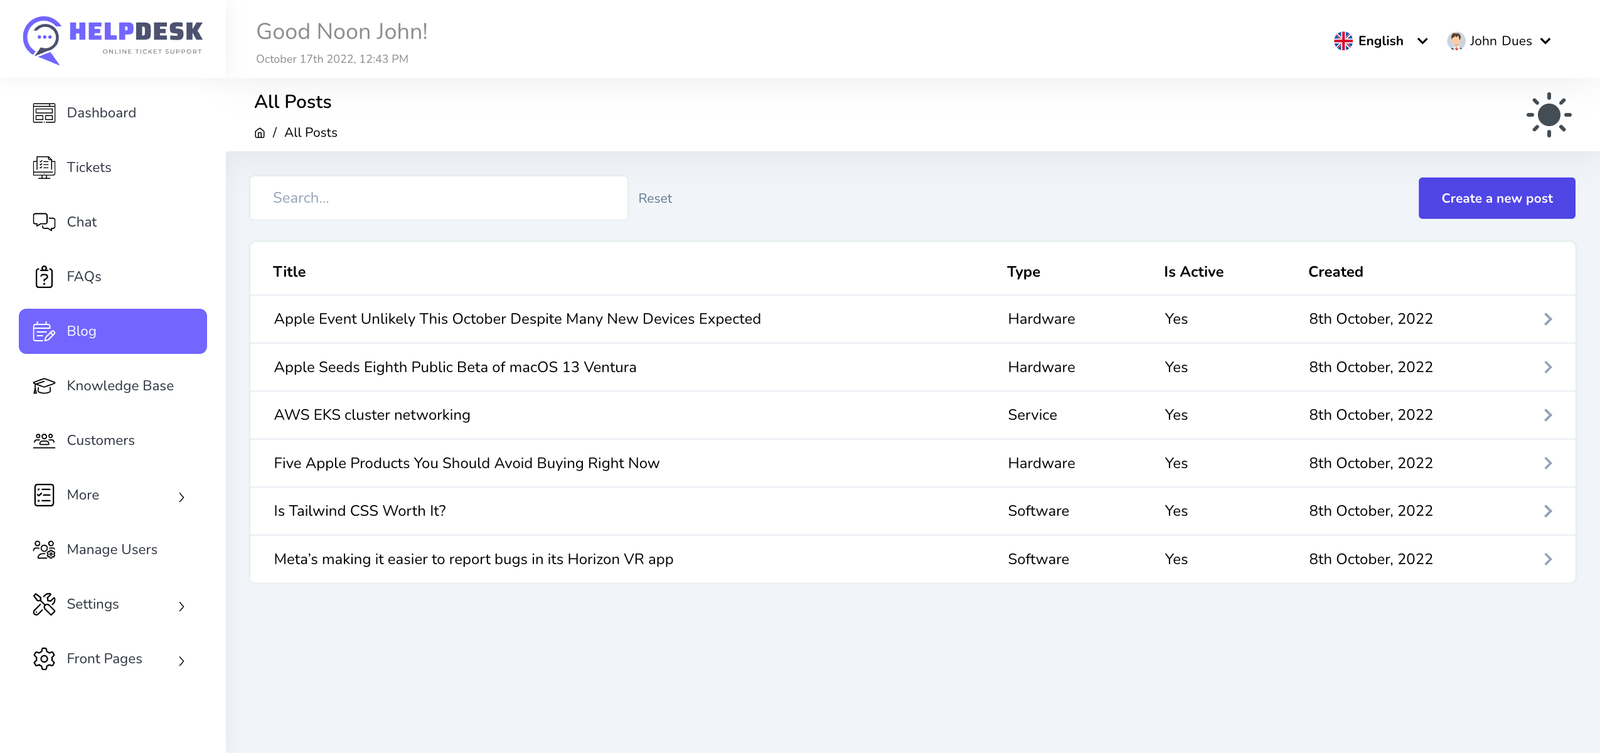
Task: Expand the More sidebar submenu
Action: click(x=181, y=497)
